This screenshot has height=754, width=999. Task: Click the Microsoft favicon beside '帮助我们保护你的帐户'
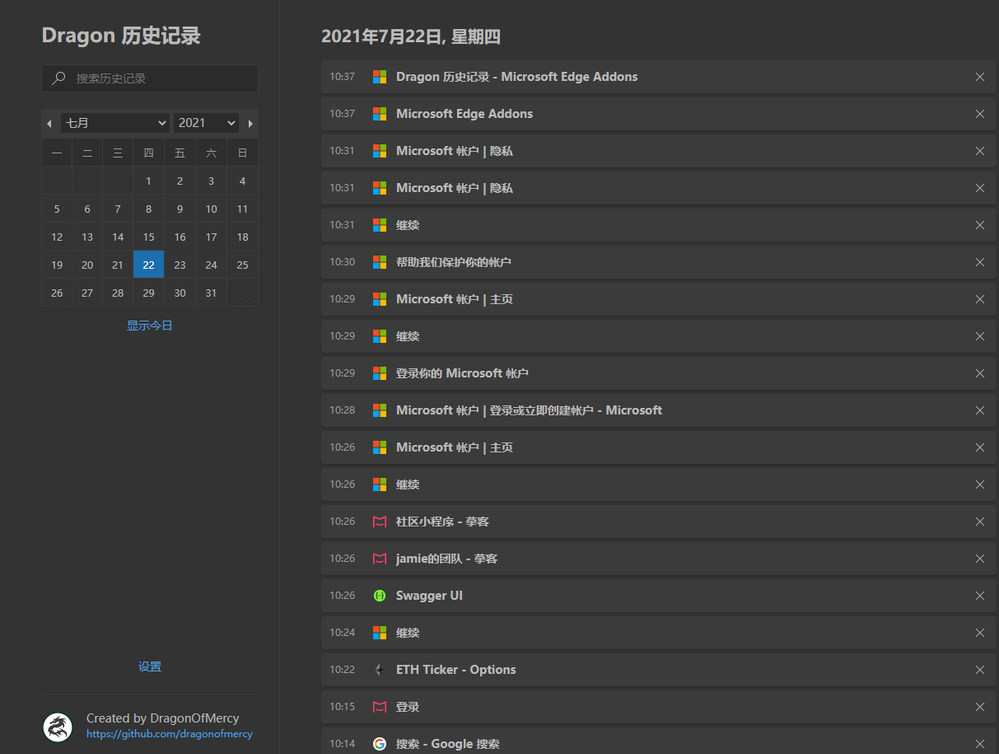point(379,262)
